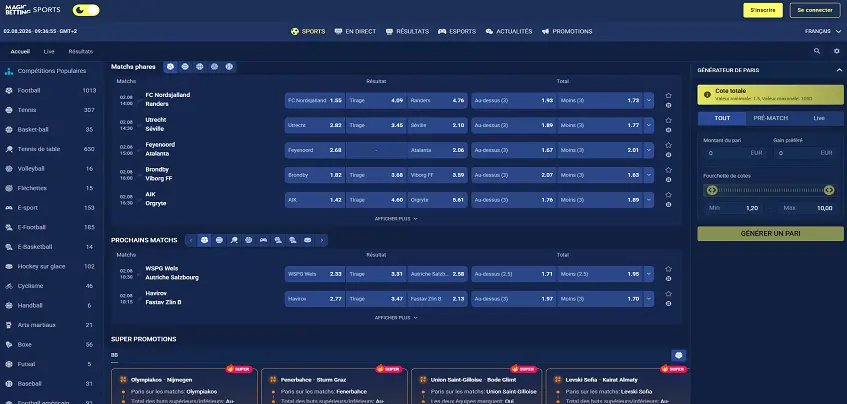Show previous sports in Prochains Matchs filter

191,240
